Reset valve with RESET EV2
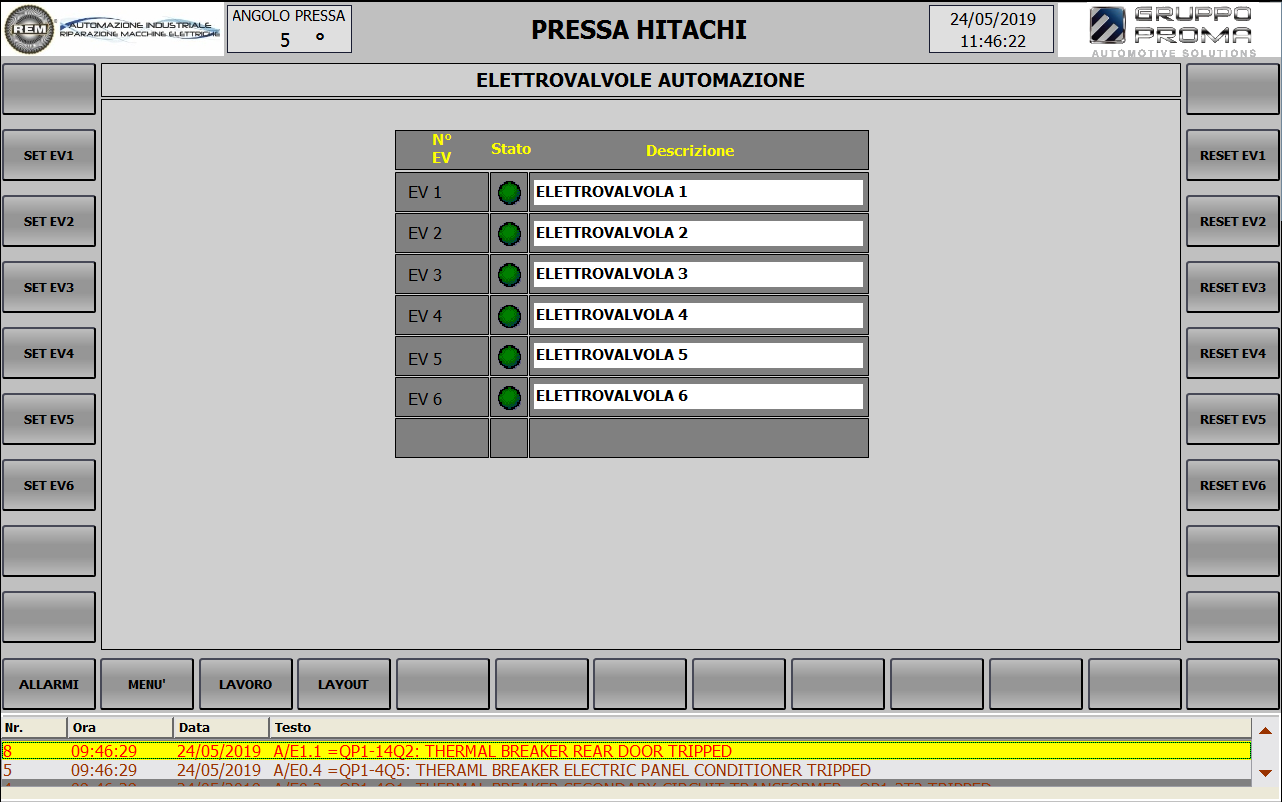Viewport: 1282px width, 802px height. click(1233, 221)
